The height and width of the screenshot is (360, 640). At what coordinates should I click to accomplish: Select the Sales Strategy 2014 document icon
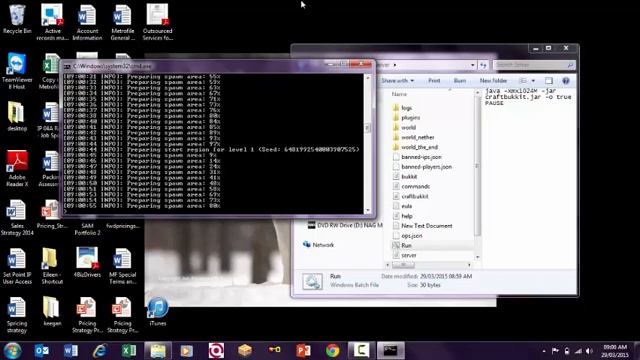[17, 218]
